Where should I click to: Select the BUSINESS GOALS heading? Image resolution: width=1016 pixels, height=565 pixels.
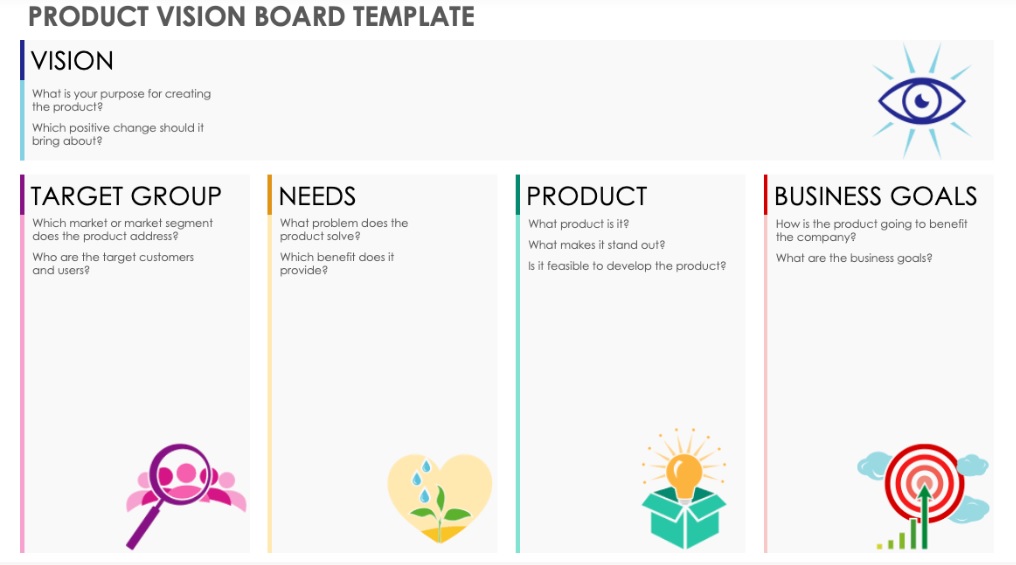[875, 196]
